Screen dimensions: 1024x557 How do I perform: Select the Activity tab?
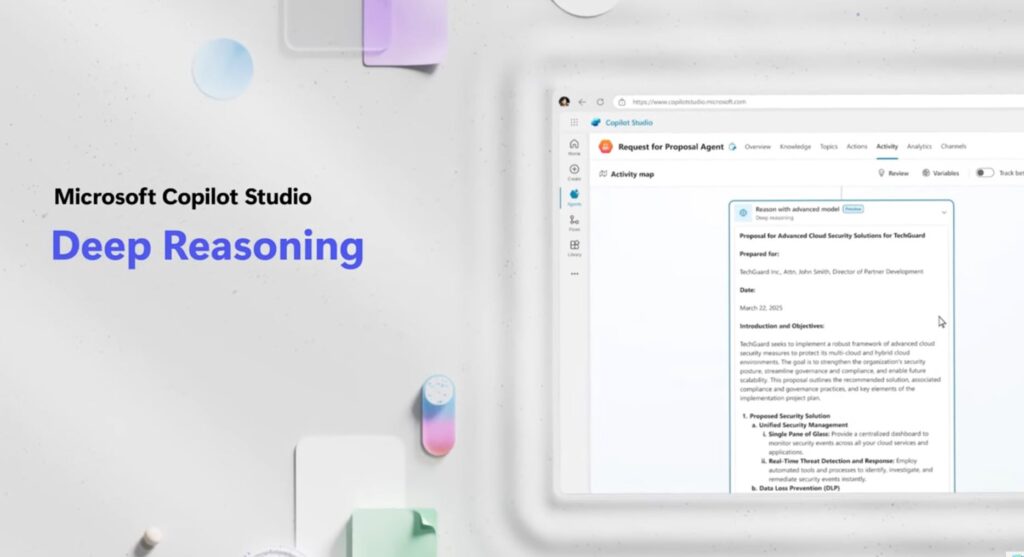click(x=887, y=147)
